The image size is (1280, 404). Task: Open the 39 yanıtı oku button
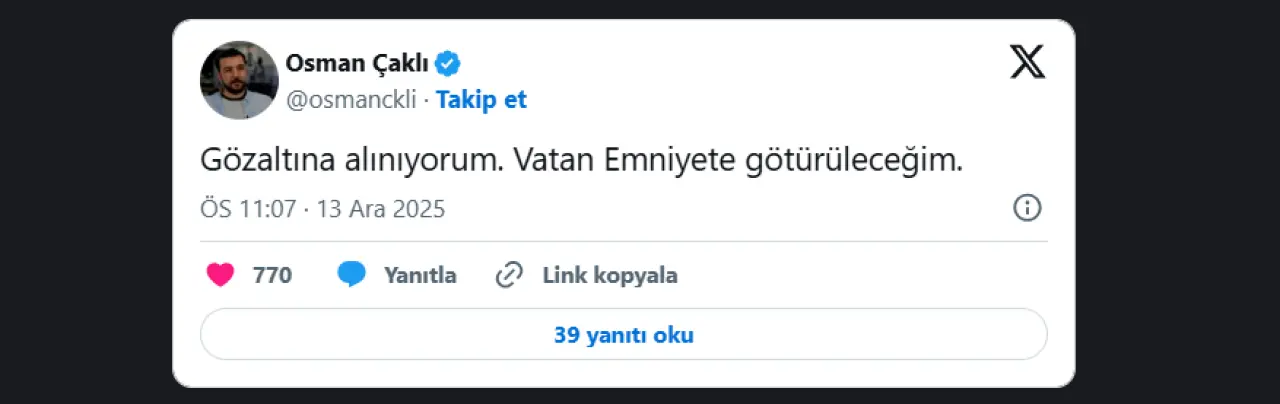623,335
